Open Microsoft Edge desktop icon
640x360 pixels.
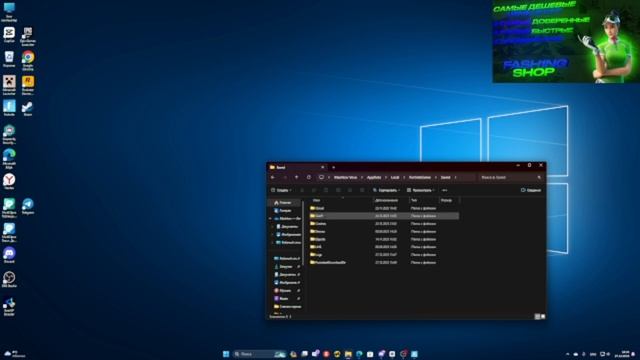9,159
